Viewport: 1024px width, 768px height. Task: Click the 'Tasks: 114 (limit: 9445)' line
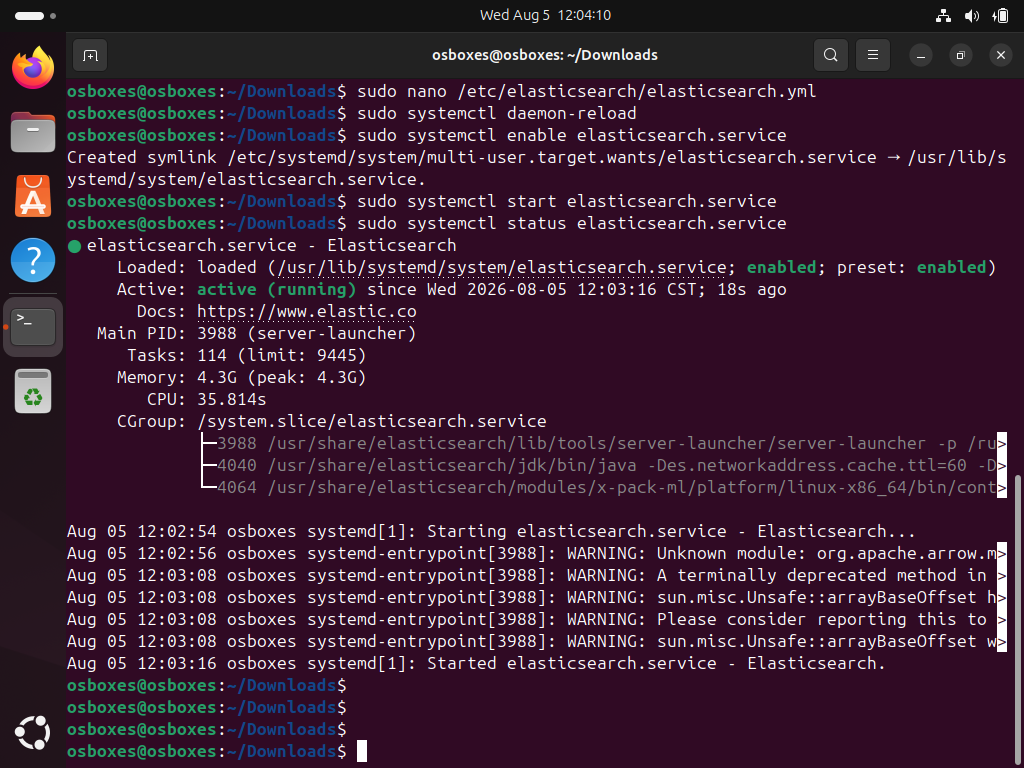click(x=247, y=356)
